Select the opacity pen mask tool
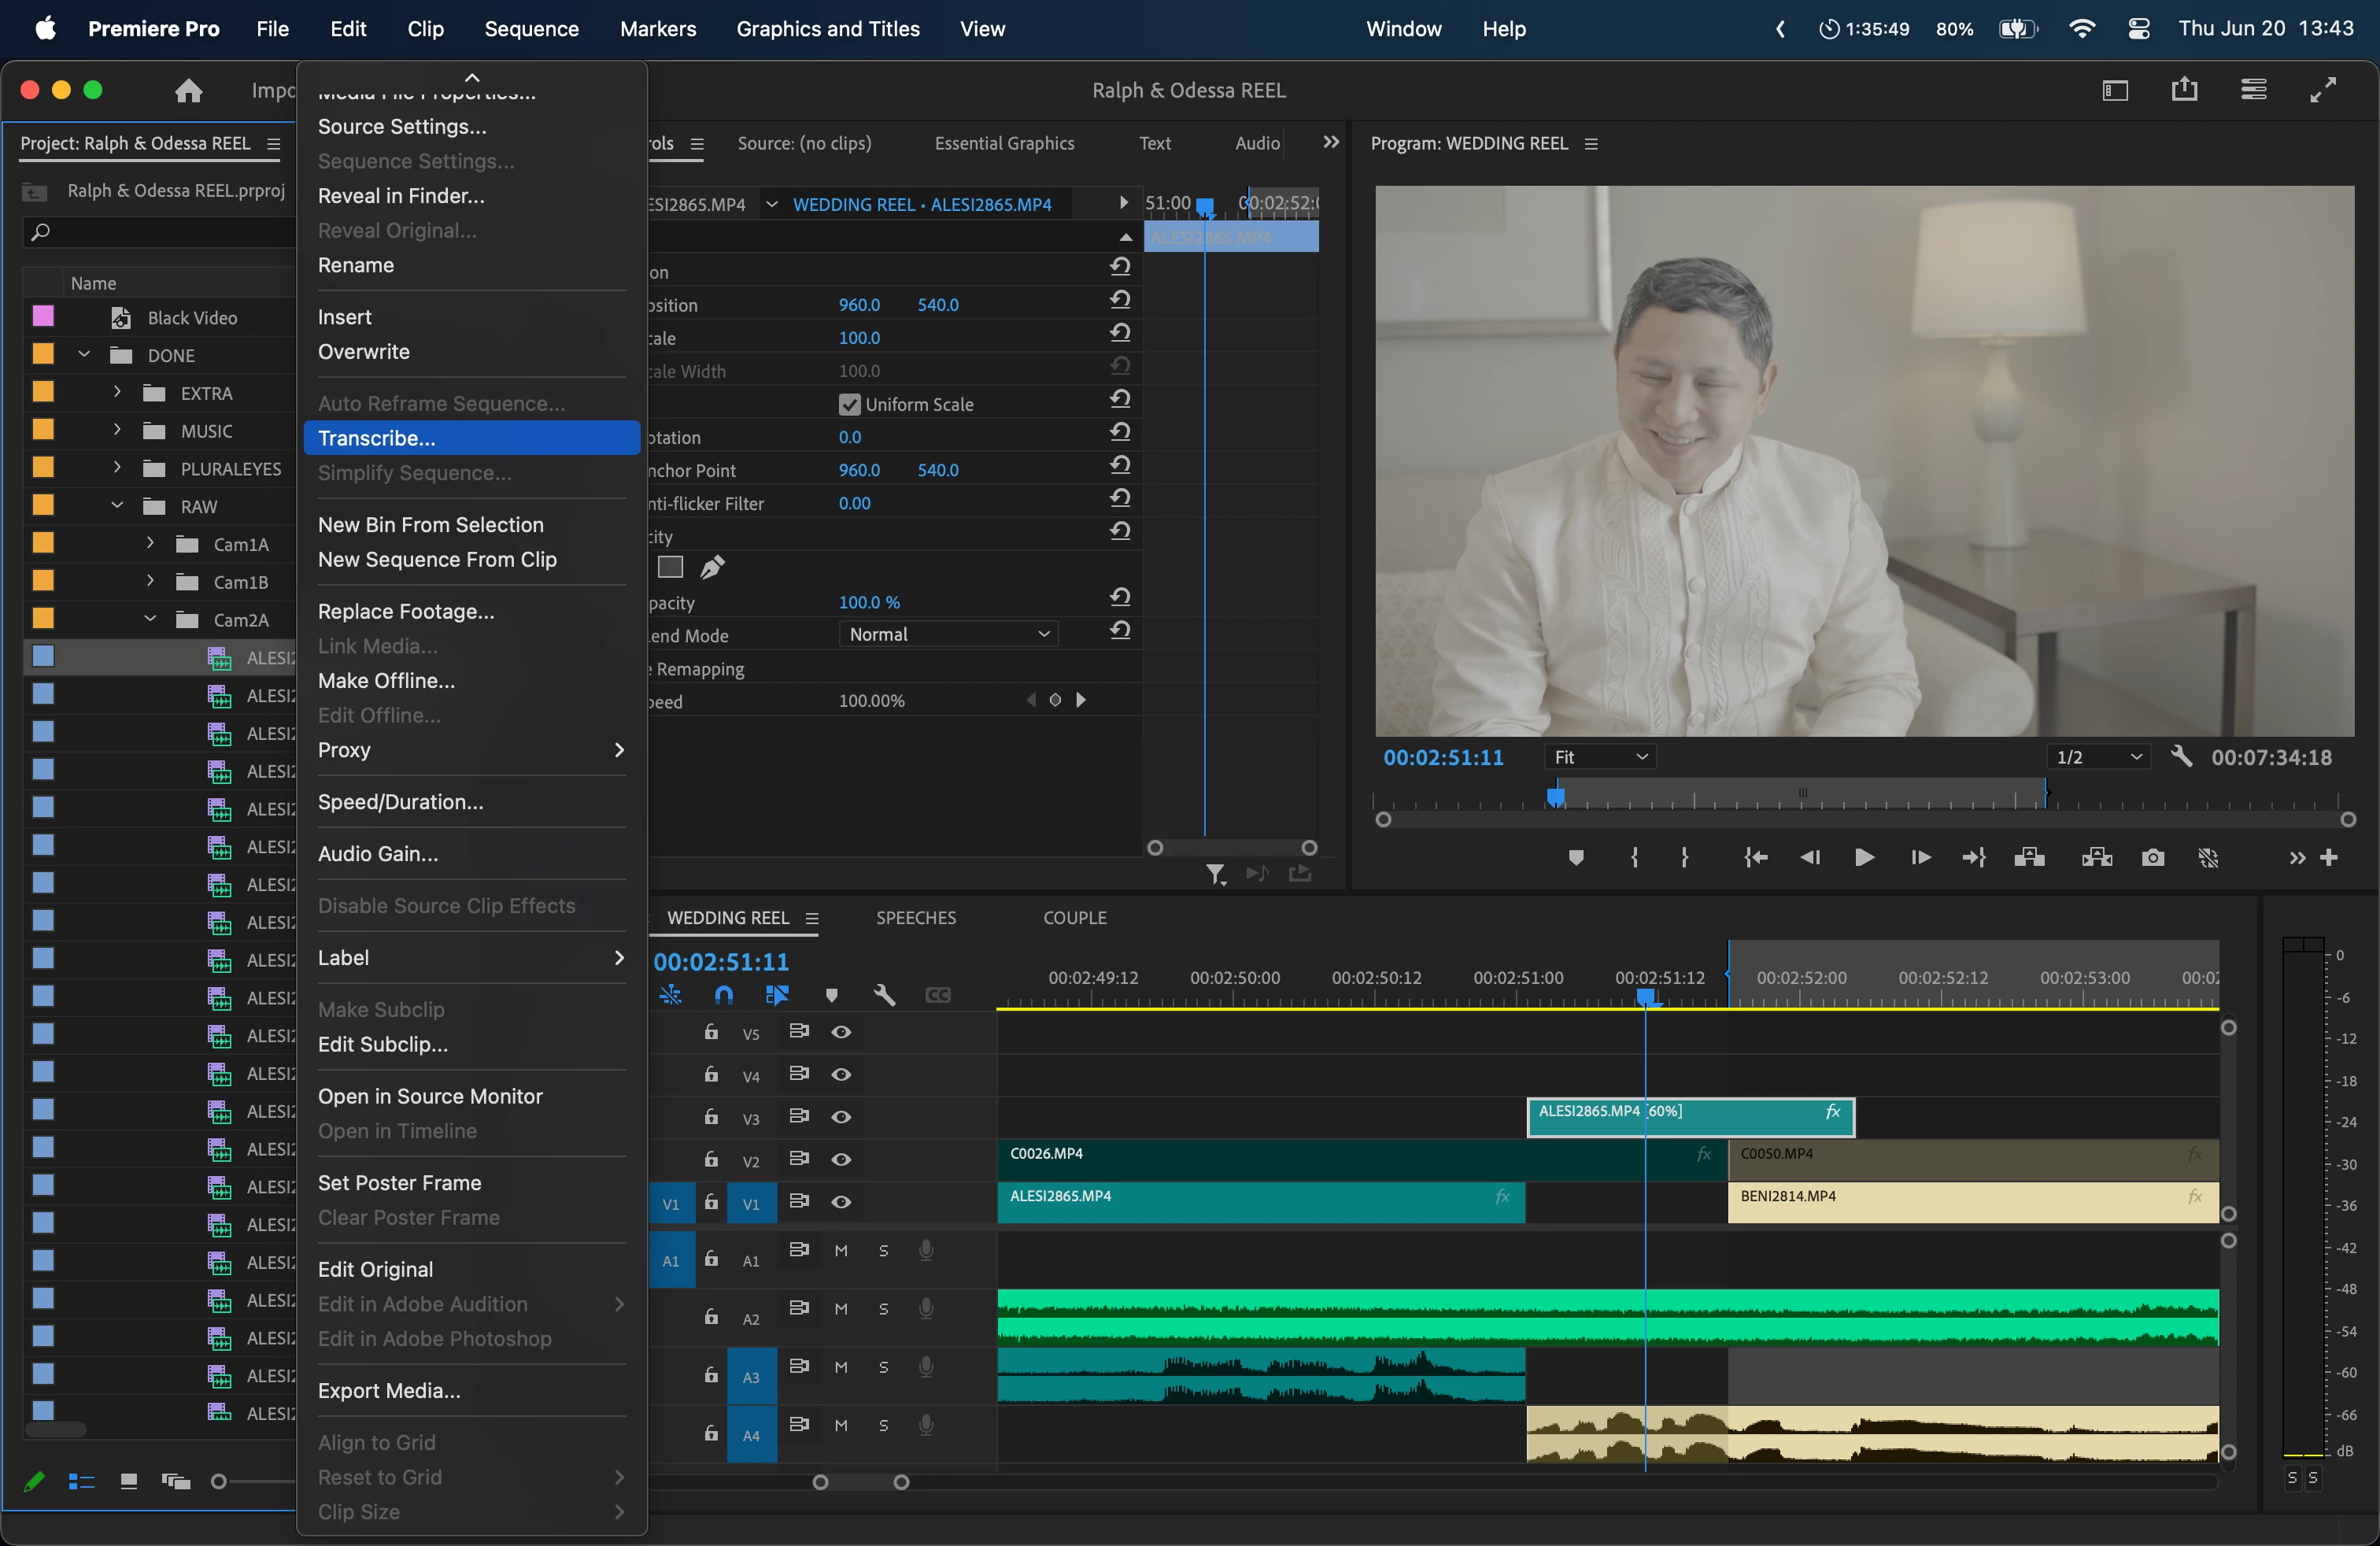This screenshot has height=1546, width=2380. coord(712,568)
